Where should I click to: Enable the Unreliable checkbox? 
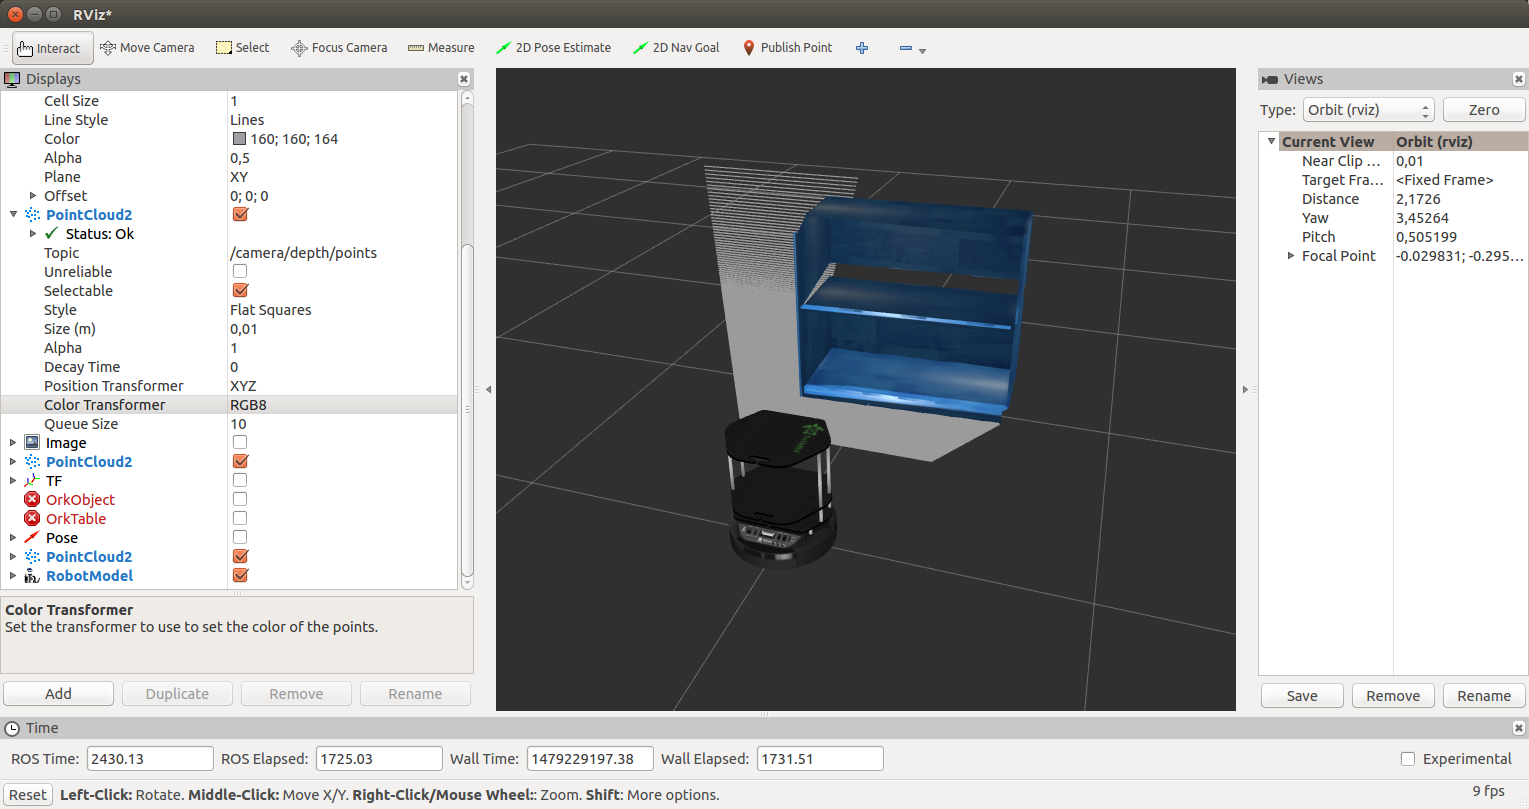pyautogui.click(x=240, y=272)
